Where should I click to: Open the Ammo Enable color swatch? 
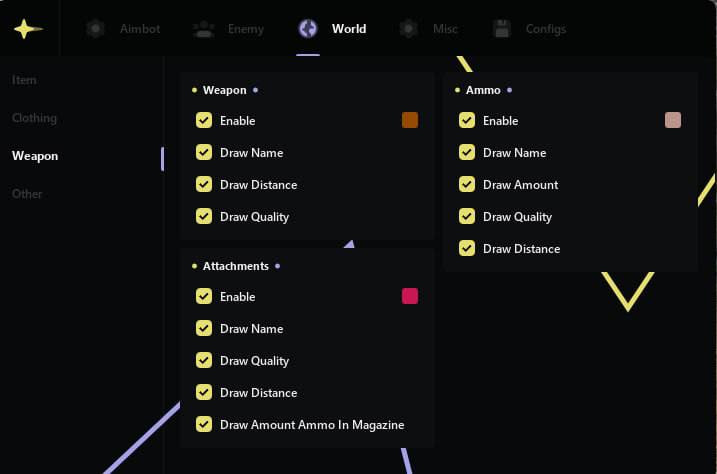[x=673, y=121]
